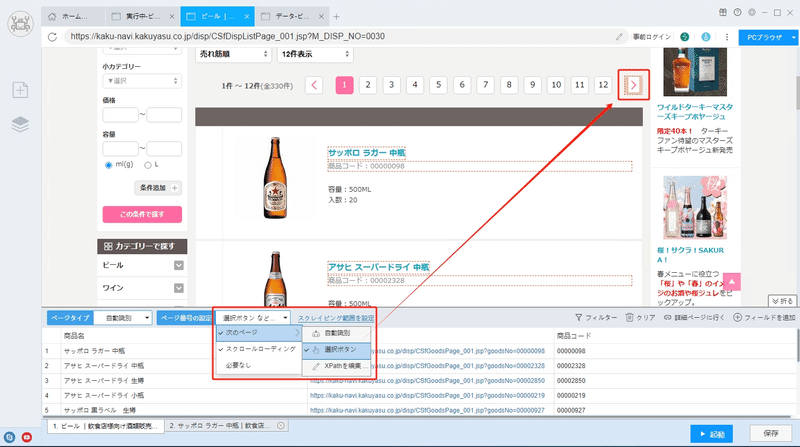Click the pink scroll-to-top arrow button
The image size is (800, 447).
(731, 282)
